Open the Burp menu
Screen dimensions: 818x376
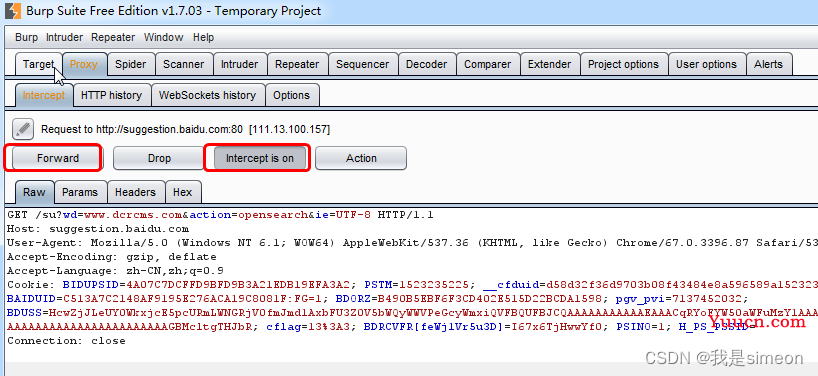pos(26,37)
